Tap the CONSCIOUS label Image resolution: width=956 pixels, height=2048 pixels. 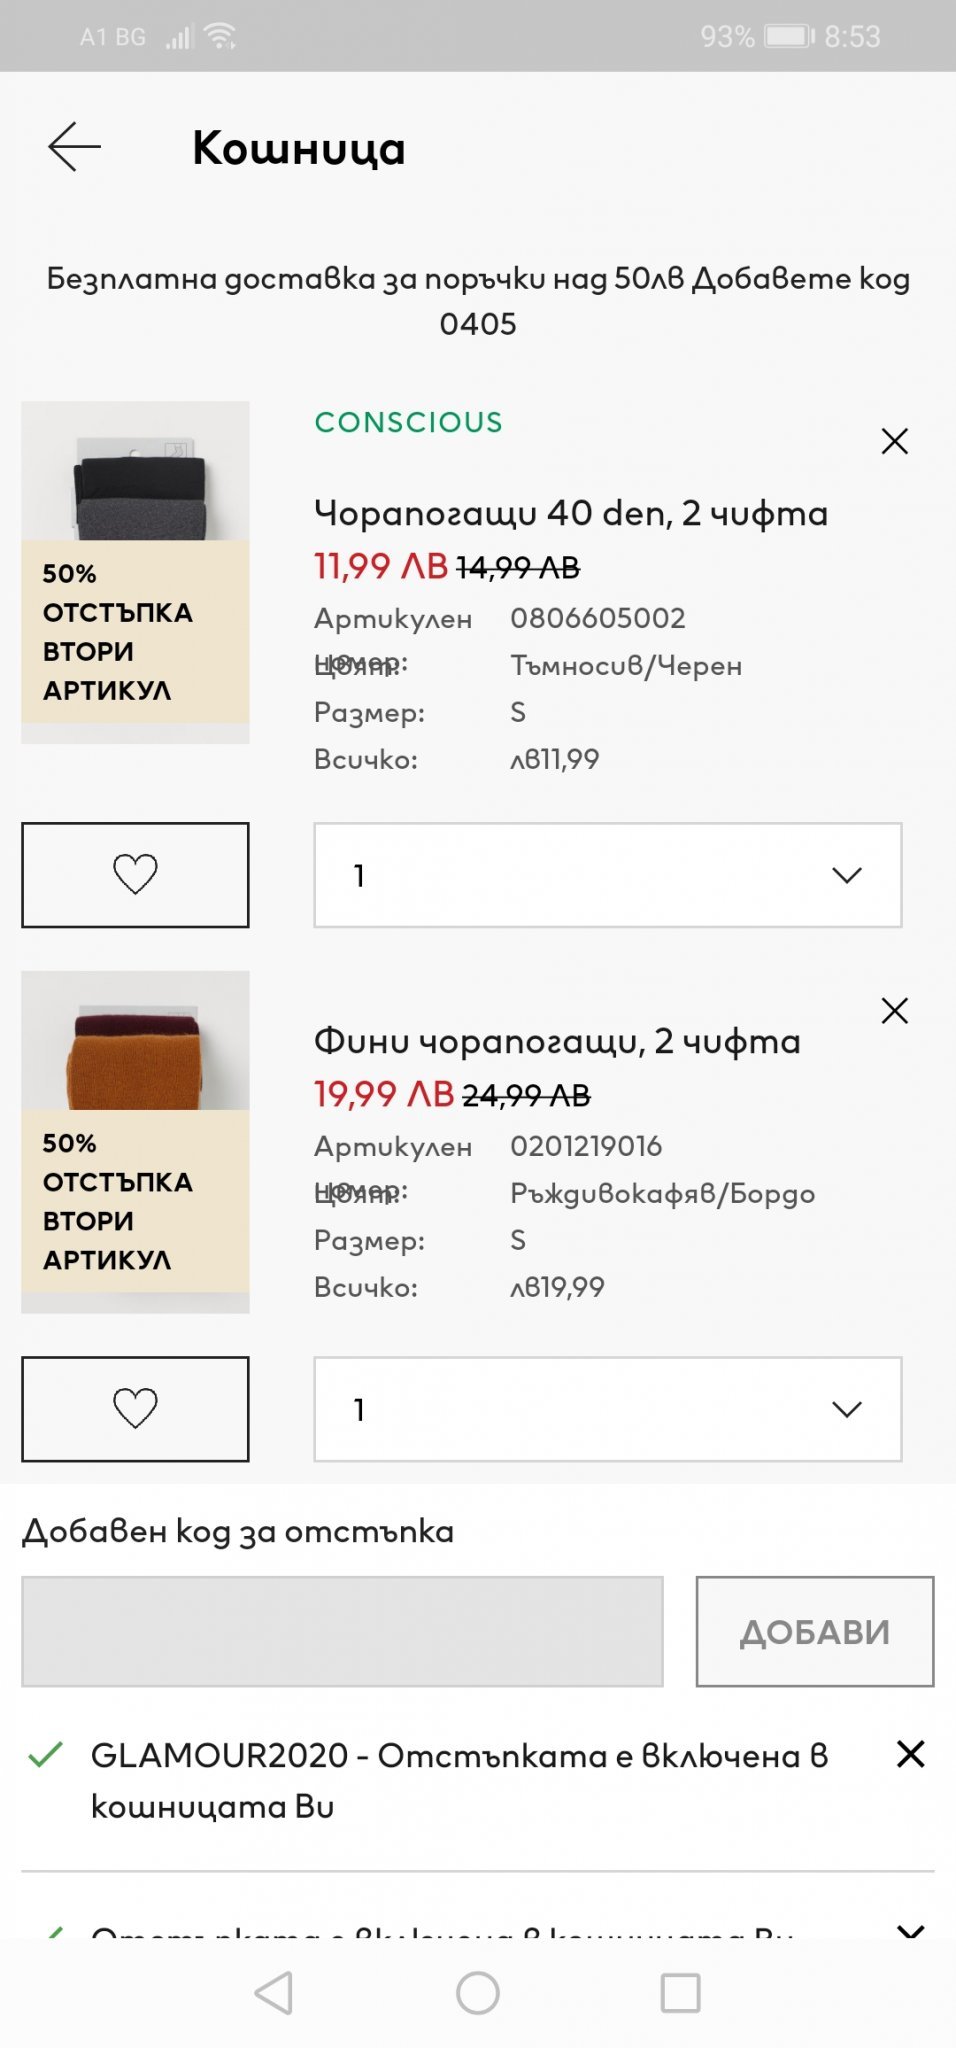pyautogui.click(x=408, y=422)
